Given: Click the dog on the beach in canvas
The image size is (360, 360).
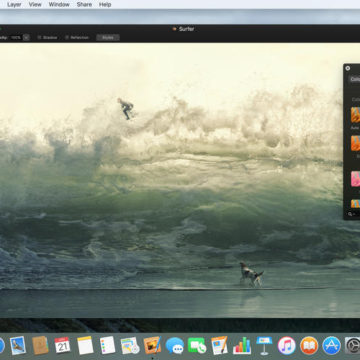Looking at the screenshot, I should tap(251, 274).
